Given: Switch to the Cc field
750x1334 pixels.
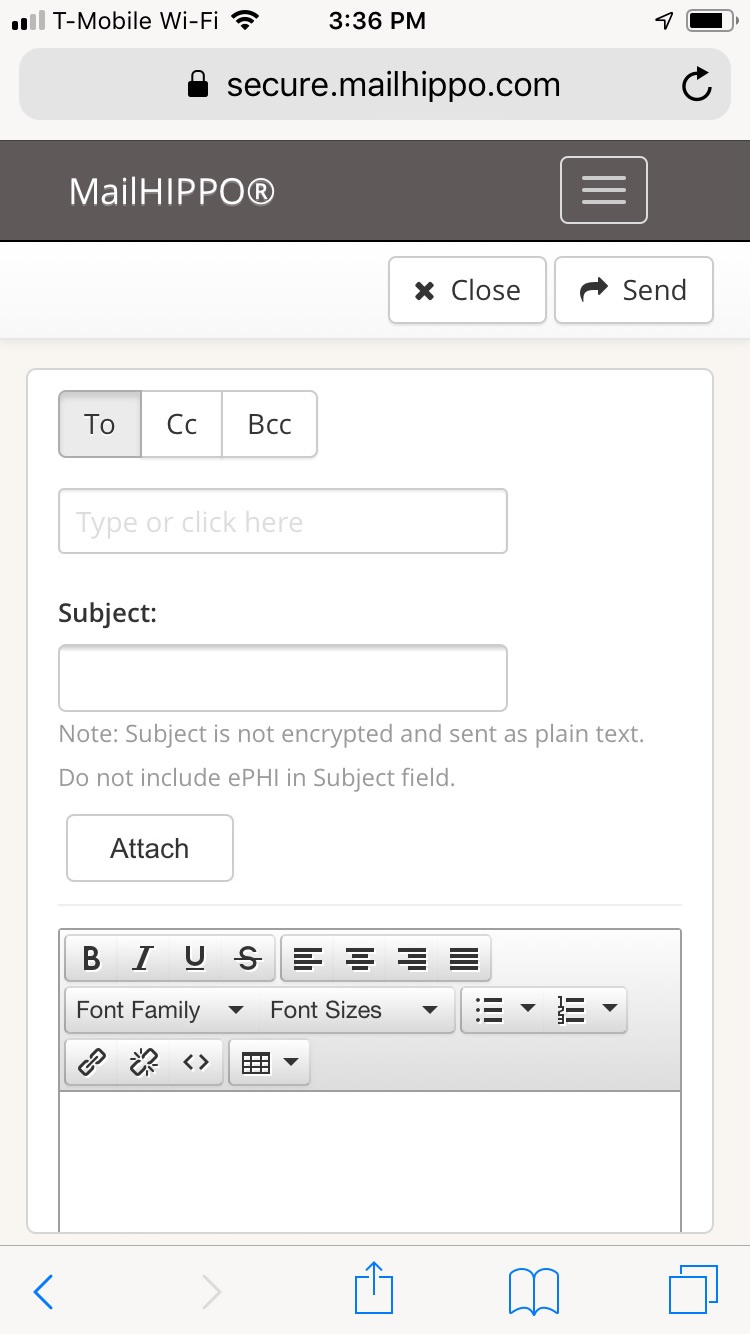Looking at the screenshot, I should pos(181,424).
